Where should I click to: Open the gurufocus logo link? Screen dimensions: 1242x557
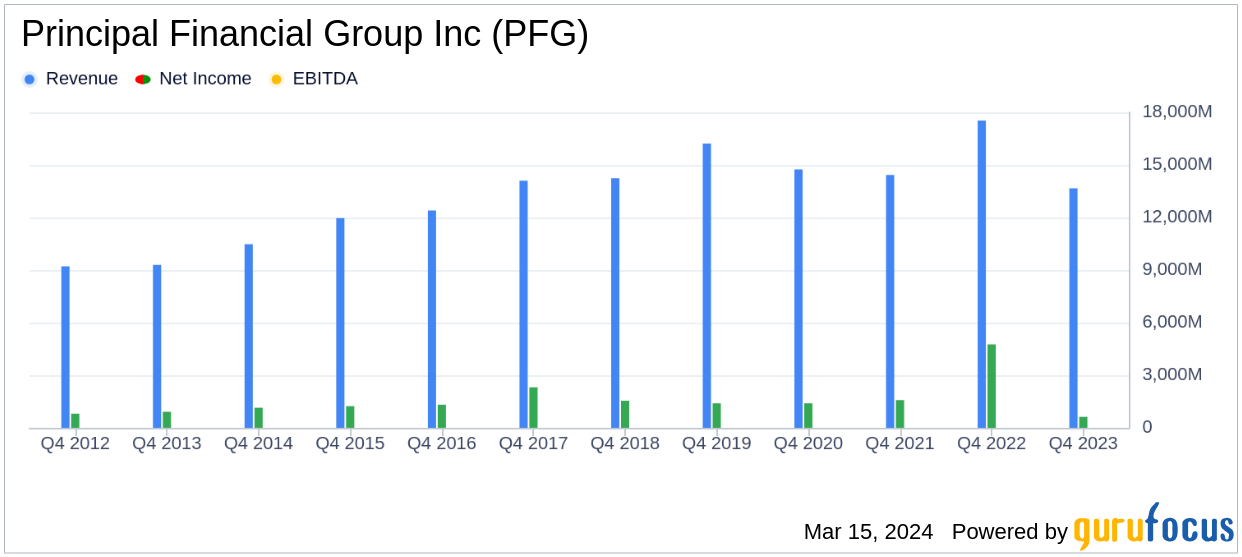click(1153, 526)
